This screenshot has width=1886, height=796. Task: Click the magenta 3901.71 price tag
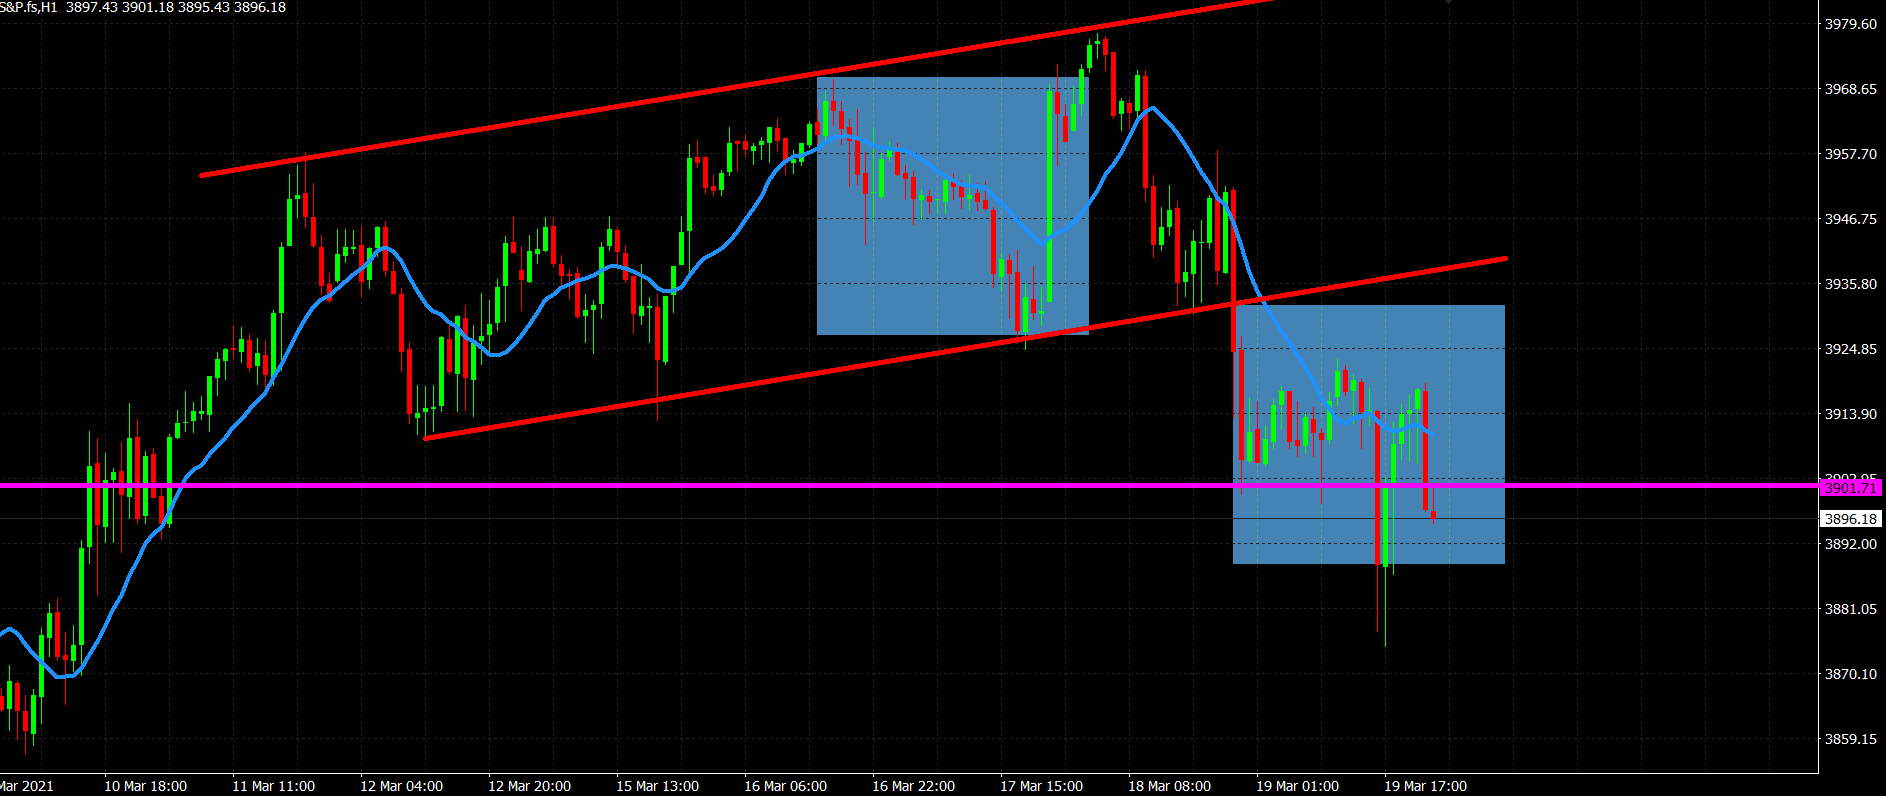pyautogui.click(x=1850, y=488)
